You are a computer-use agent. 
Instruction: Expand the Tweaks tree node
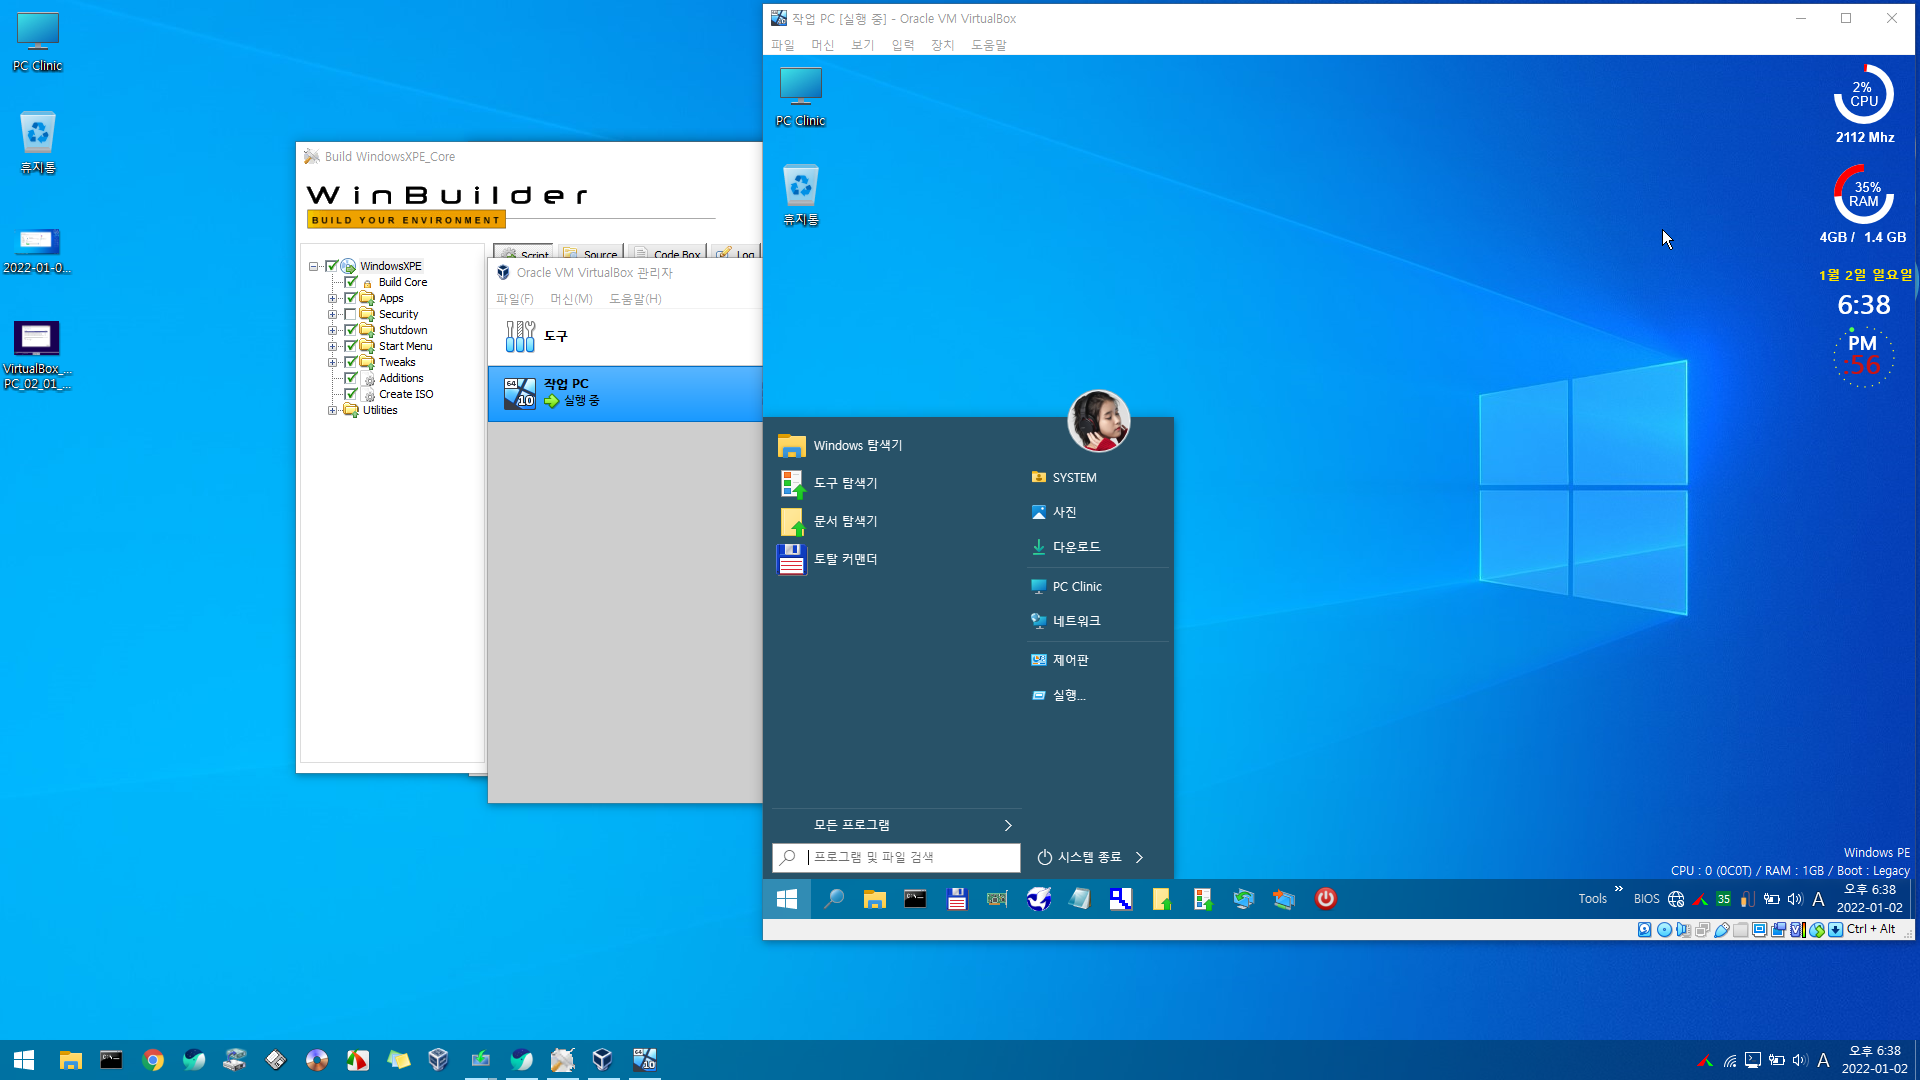pos(332,362)
